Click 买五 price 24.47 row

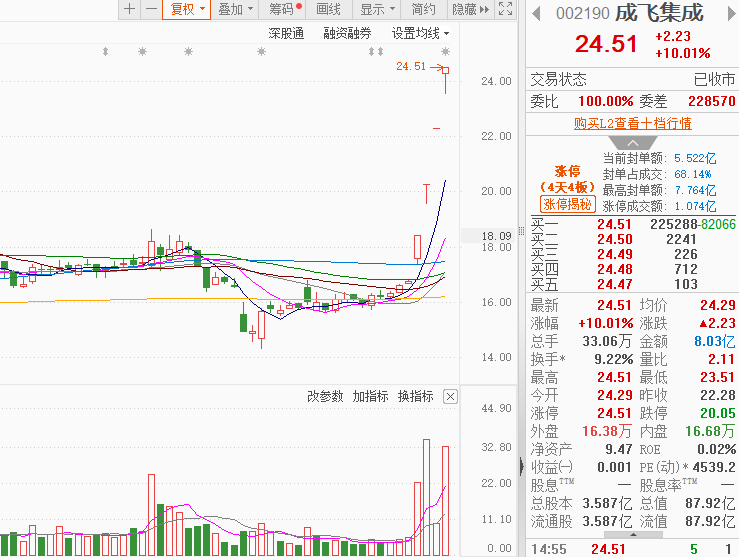(x=632, y=285)
